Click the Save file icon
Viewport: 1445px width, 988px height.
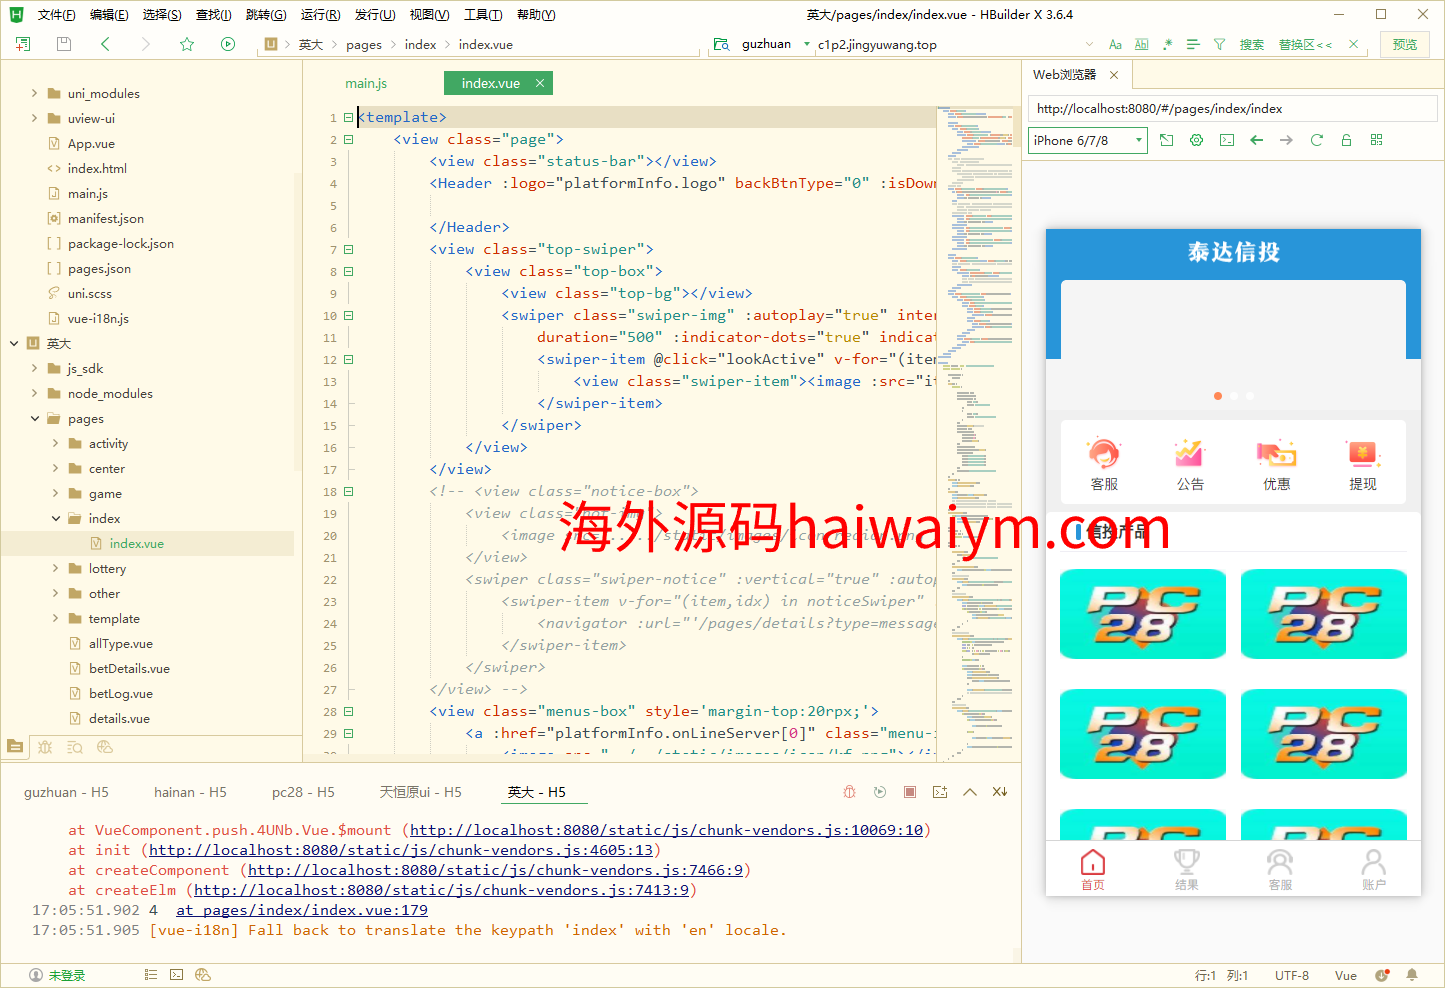64,44
